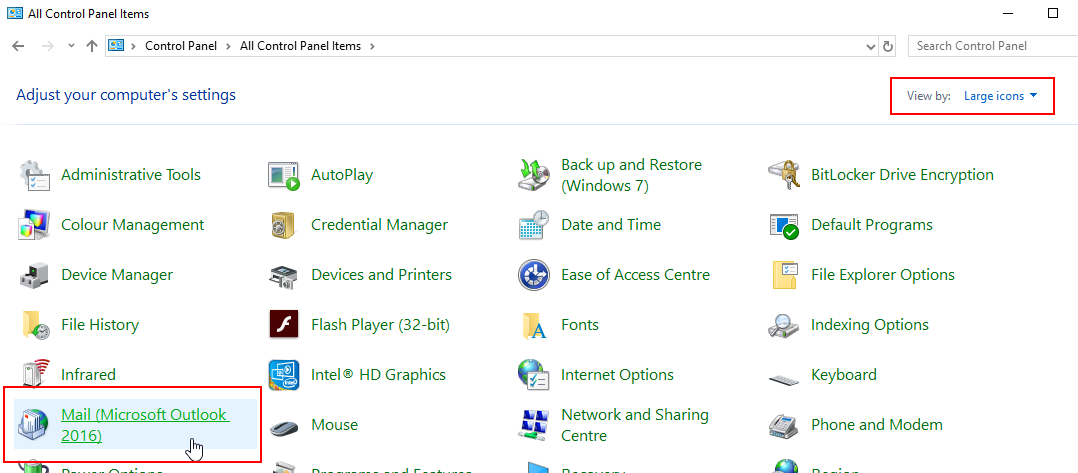
Task: Click the Date and Time calendar icon
Action: click(534, 225)
